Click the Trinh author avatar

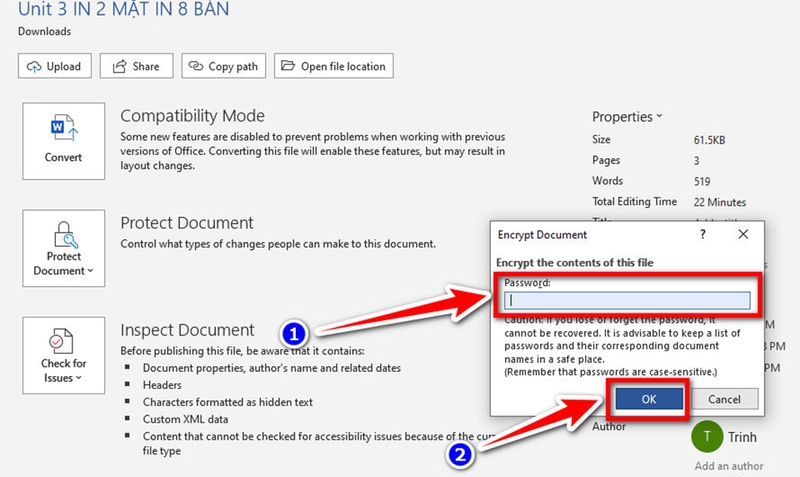(707, 436)
